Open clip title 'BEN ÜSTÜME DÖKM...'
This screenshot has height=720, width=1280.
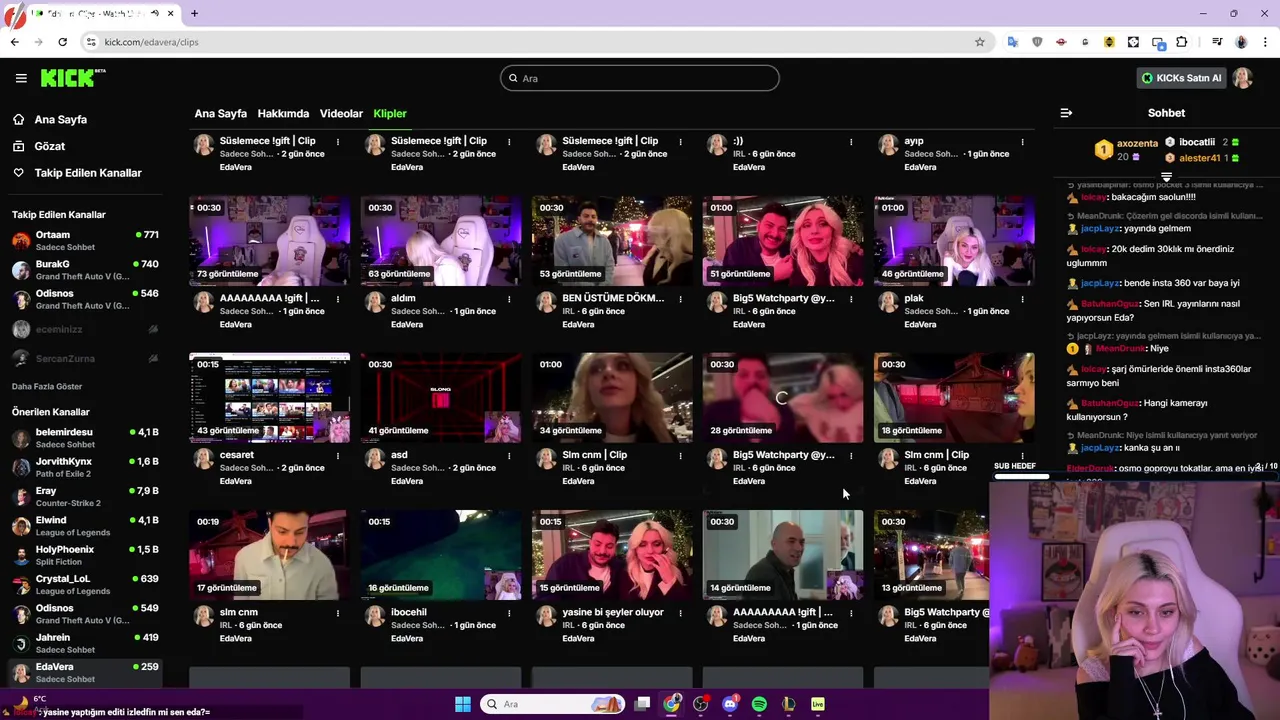(x=613, y=298)
